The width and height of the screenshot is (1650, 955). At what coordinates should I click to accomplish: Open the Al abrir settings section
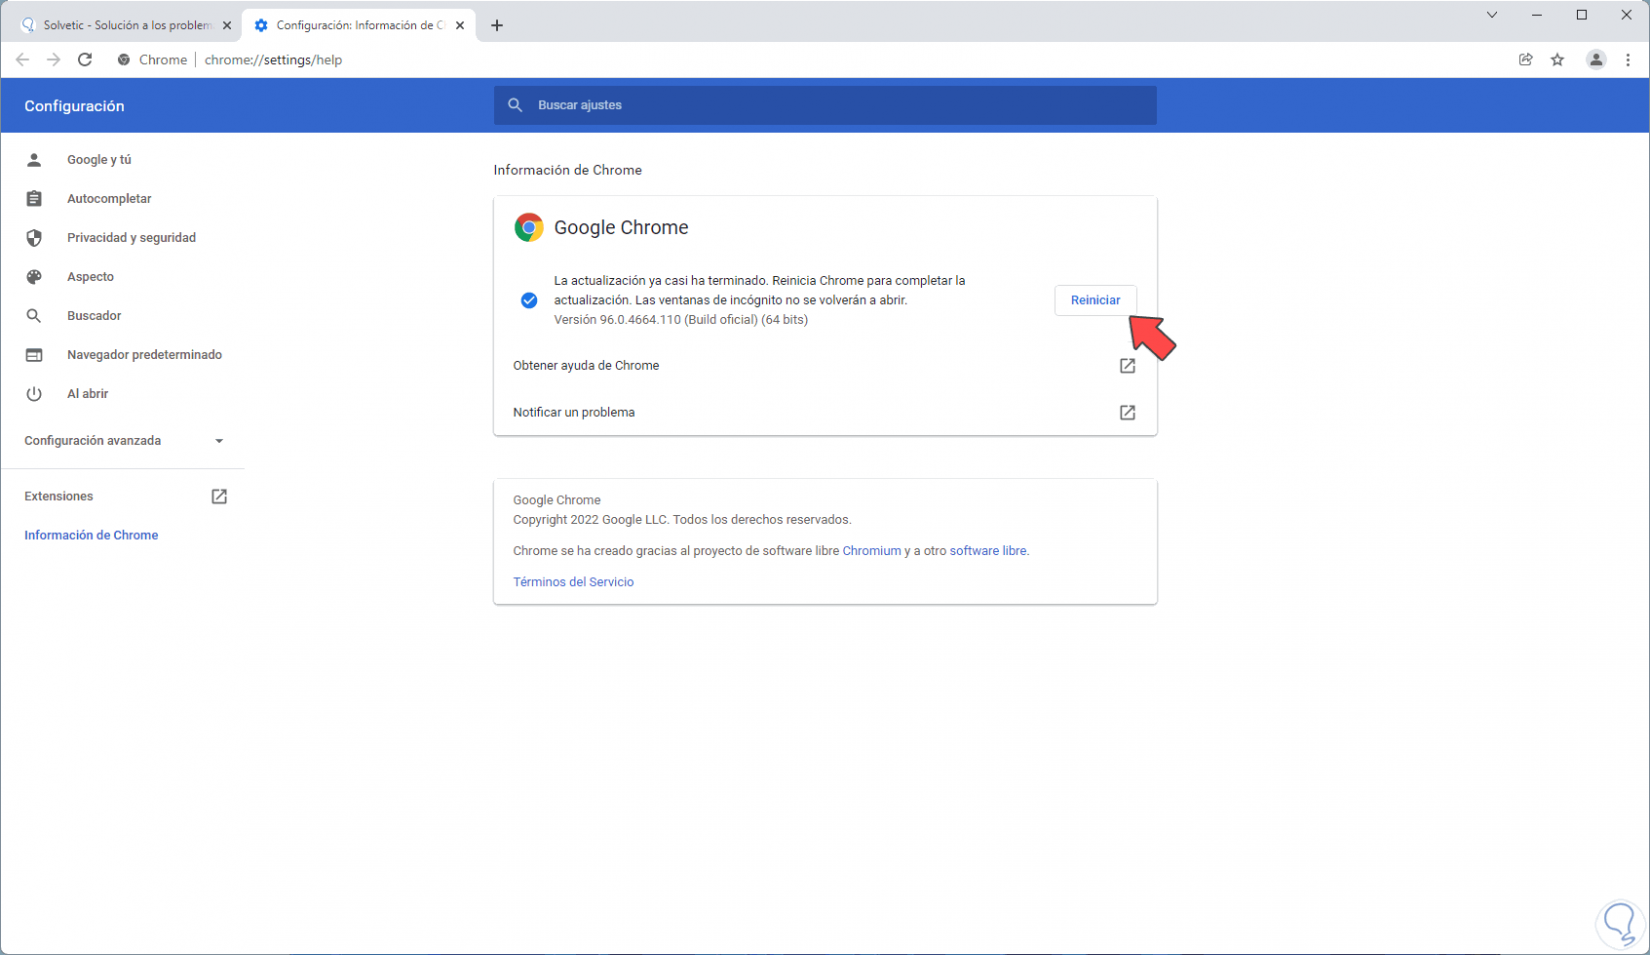tap(87, 394)
